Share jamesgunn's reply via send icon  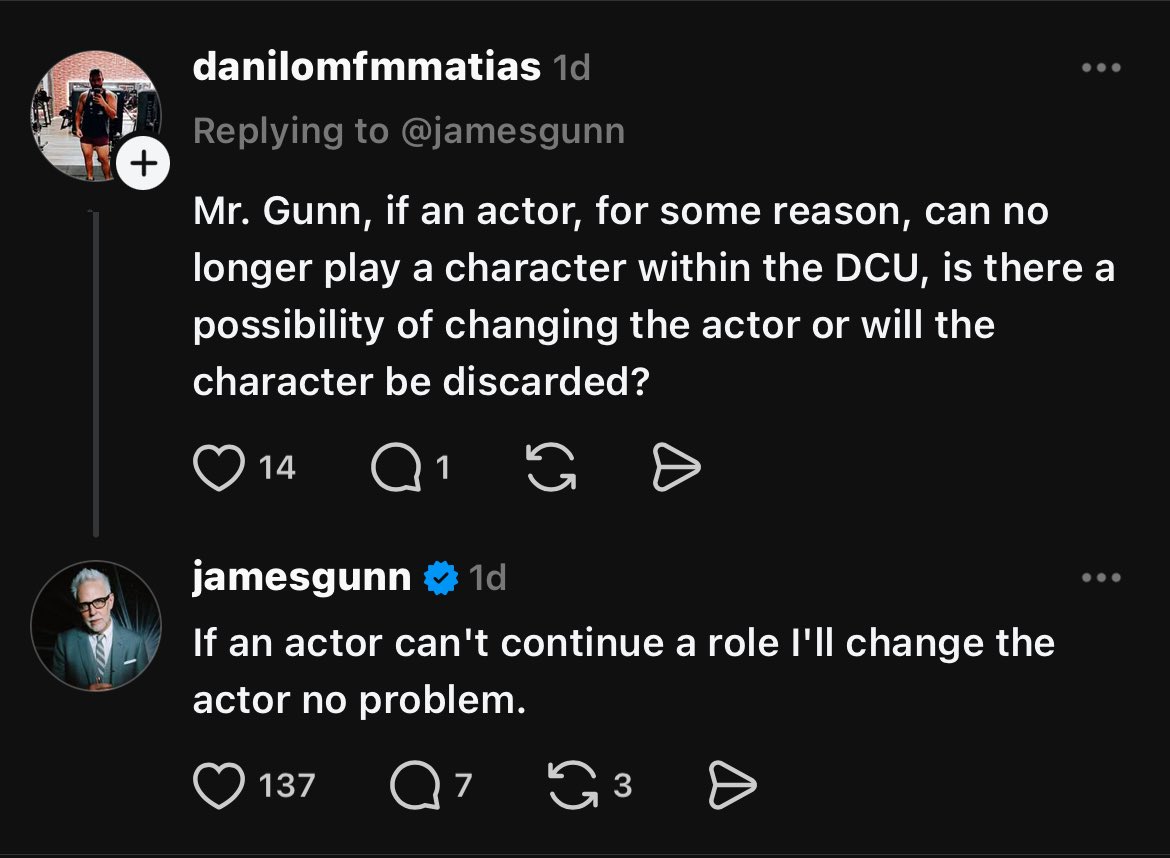click(731, 784)
